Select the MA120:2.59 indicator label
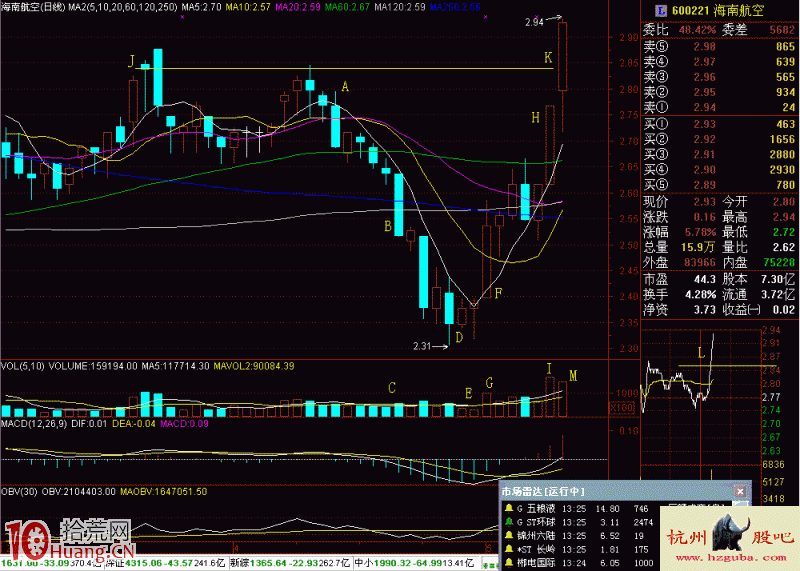Viewport: 800px width, 571px height. pos(399,7)
